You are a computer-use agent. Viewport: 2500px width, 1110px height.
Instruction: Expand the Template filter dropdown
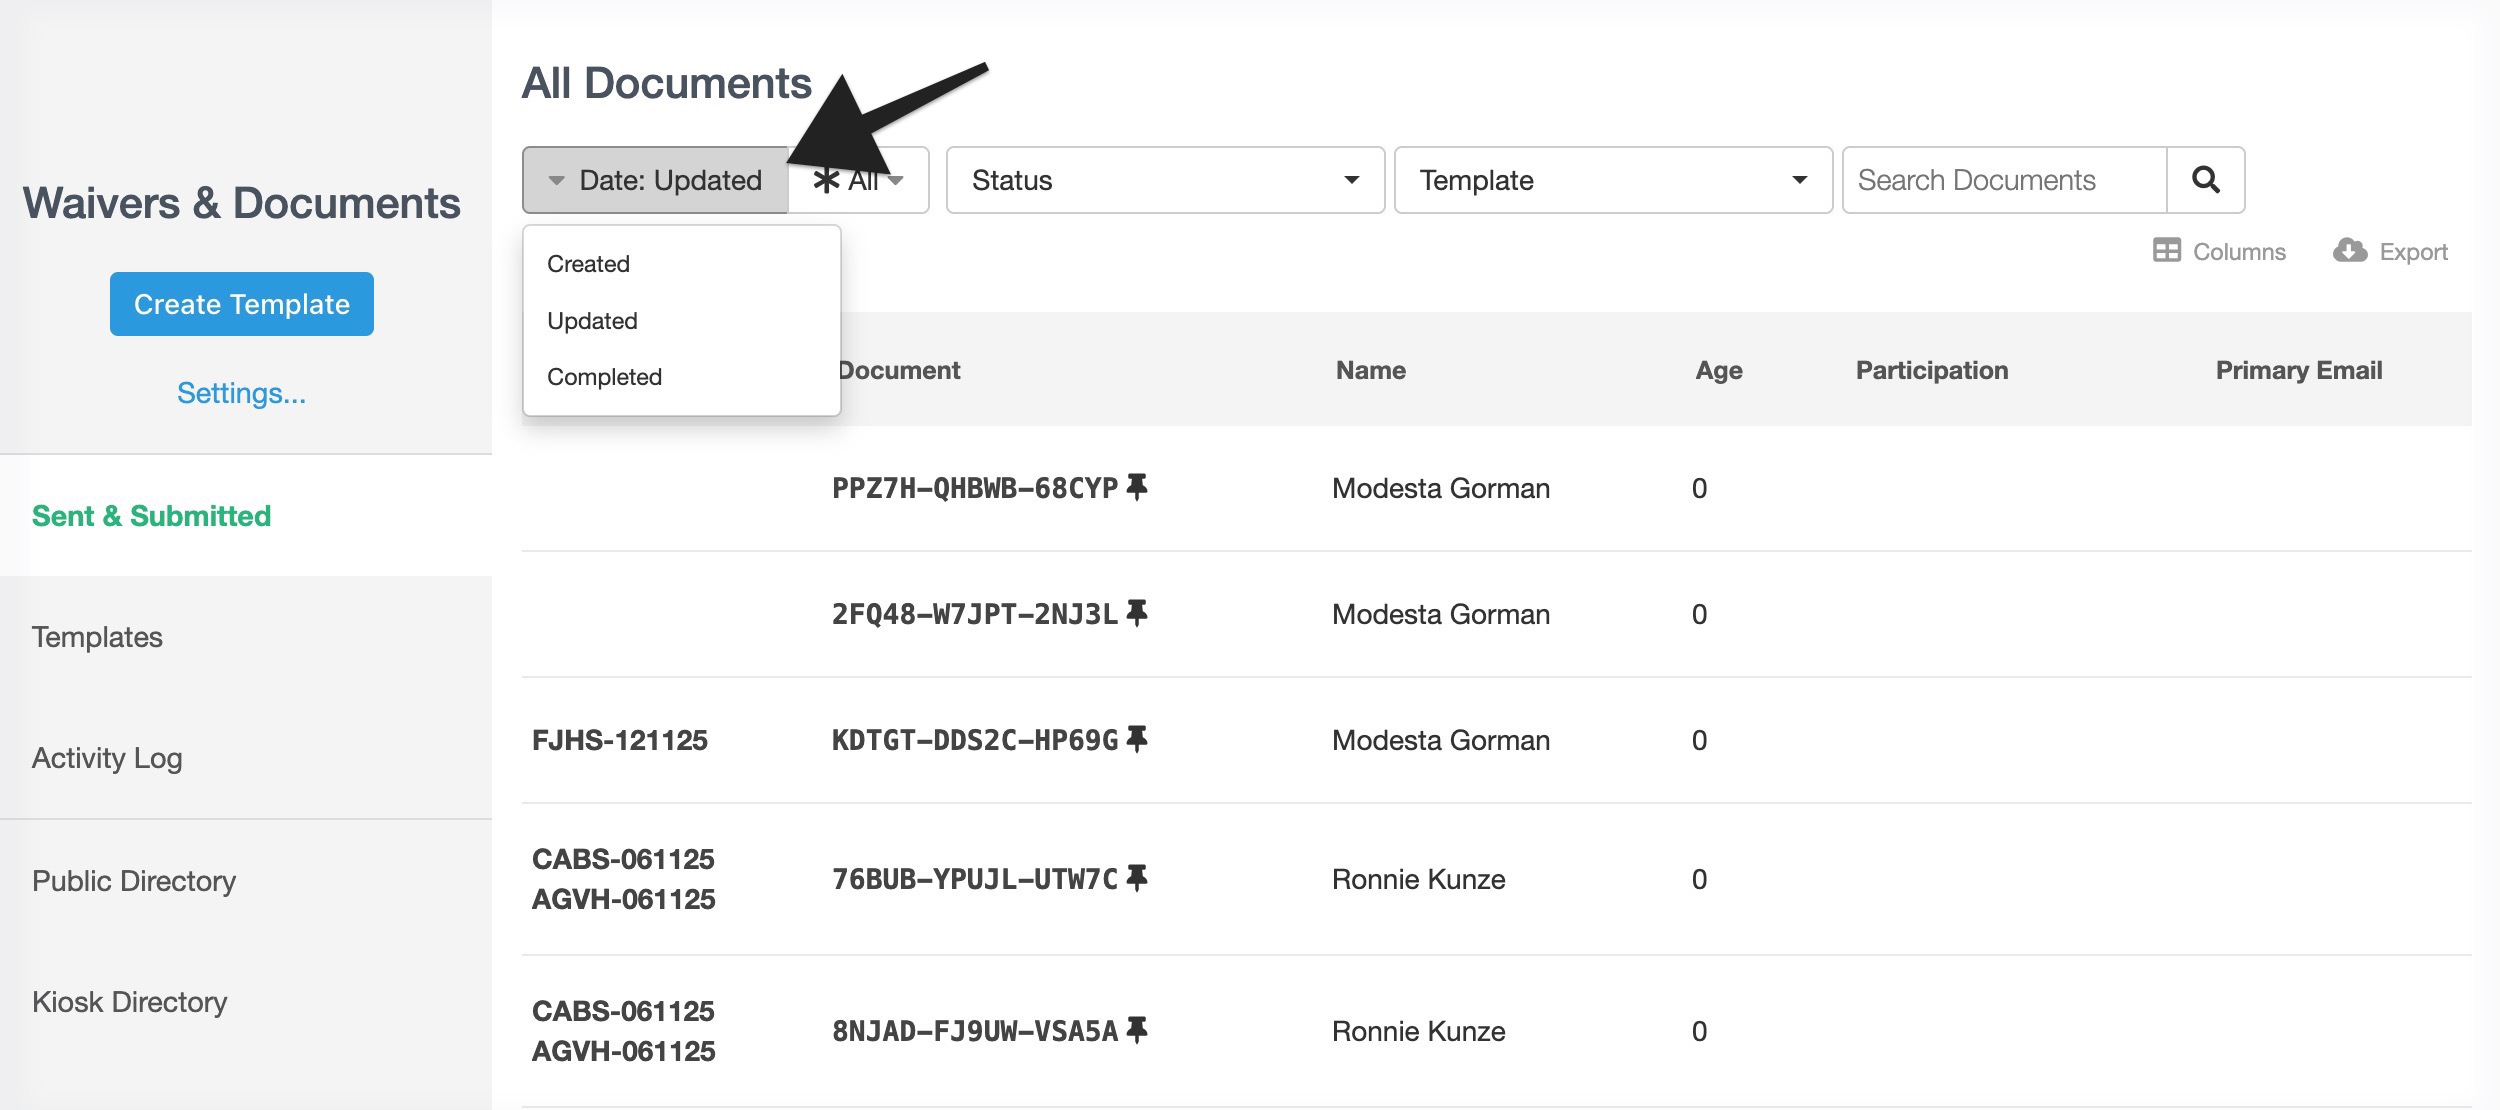[1613, 180]
